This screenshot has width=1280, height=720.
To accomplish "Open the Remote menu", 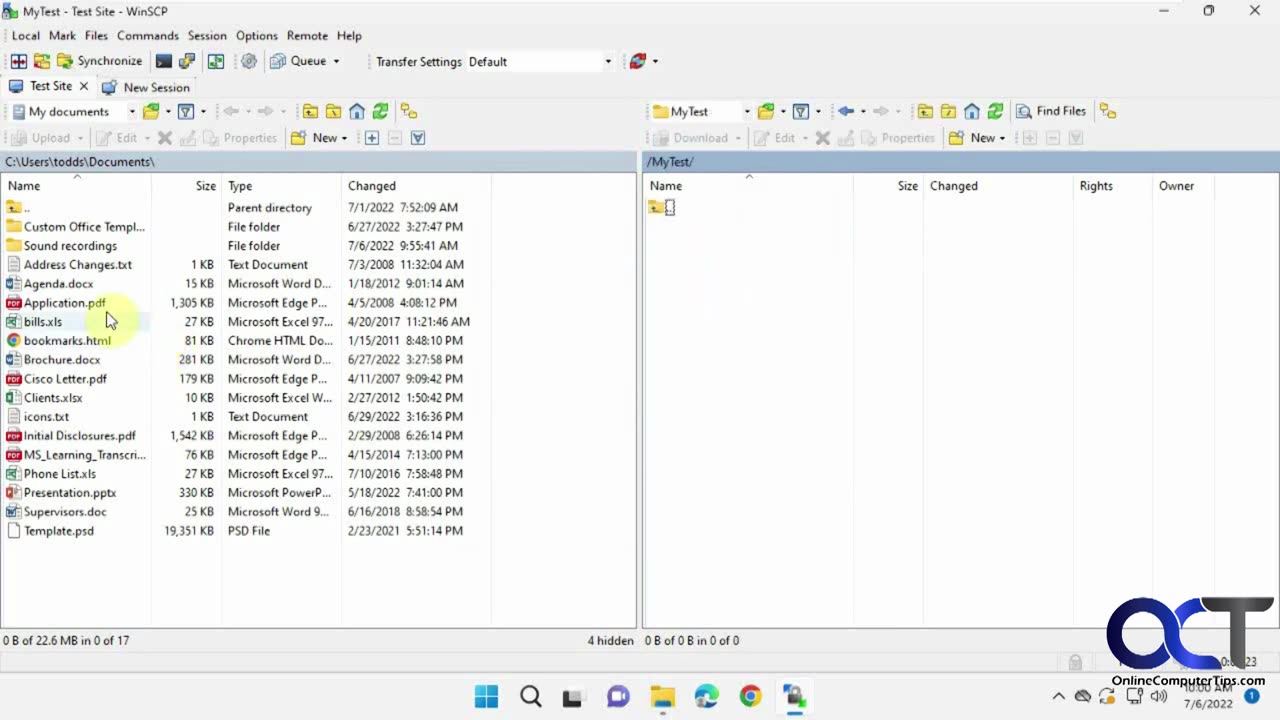I will coord(307,35).
